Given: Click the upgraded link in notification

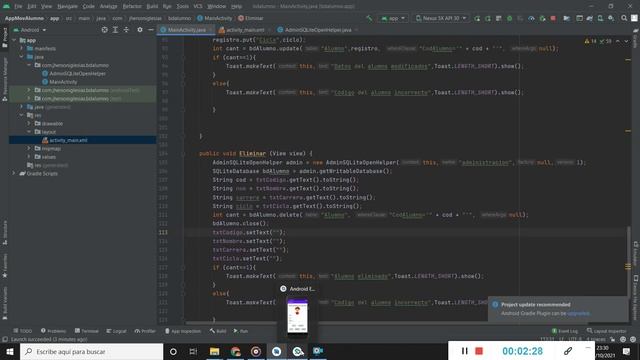Looking at the screenshot, I should point(578,313).
